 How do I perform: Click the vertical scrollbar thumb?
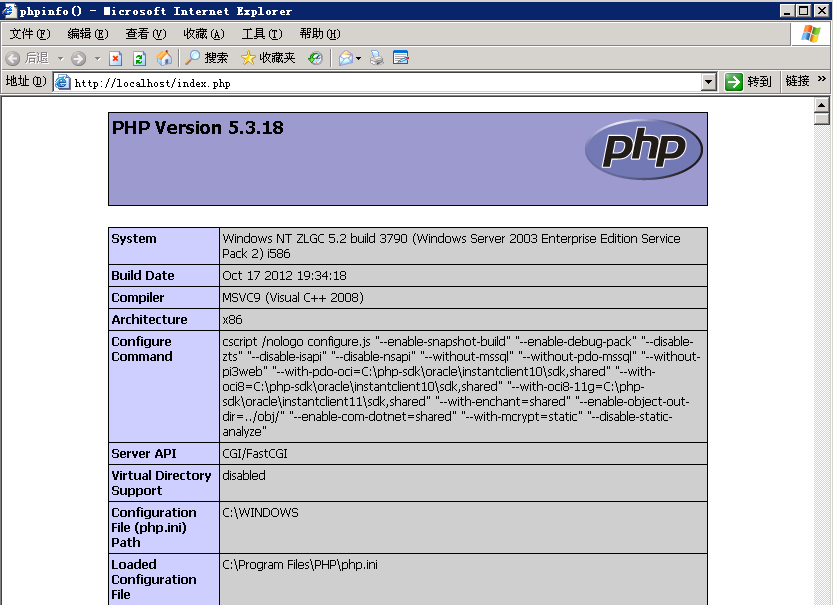tap(821, 118)
